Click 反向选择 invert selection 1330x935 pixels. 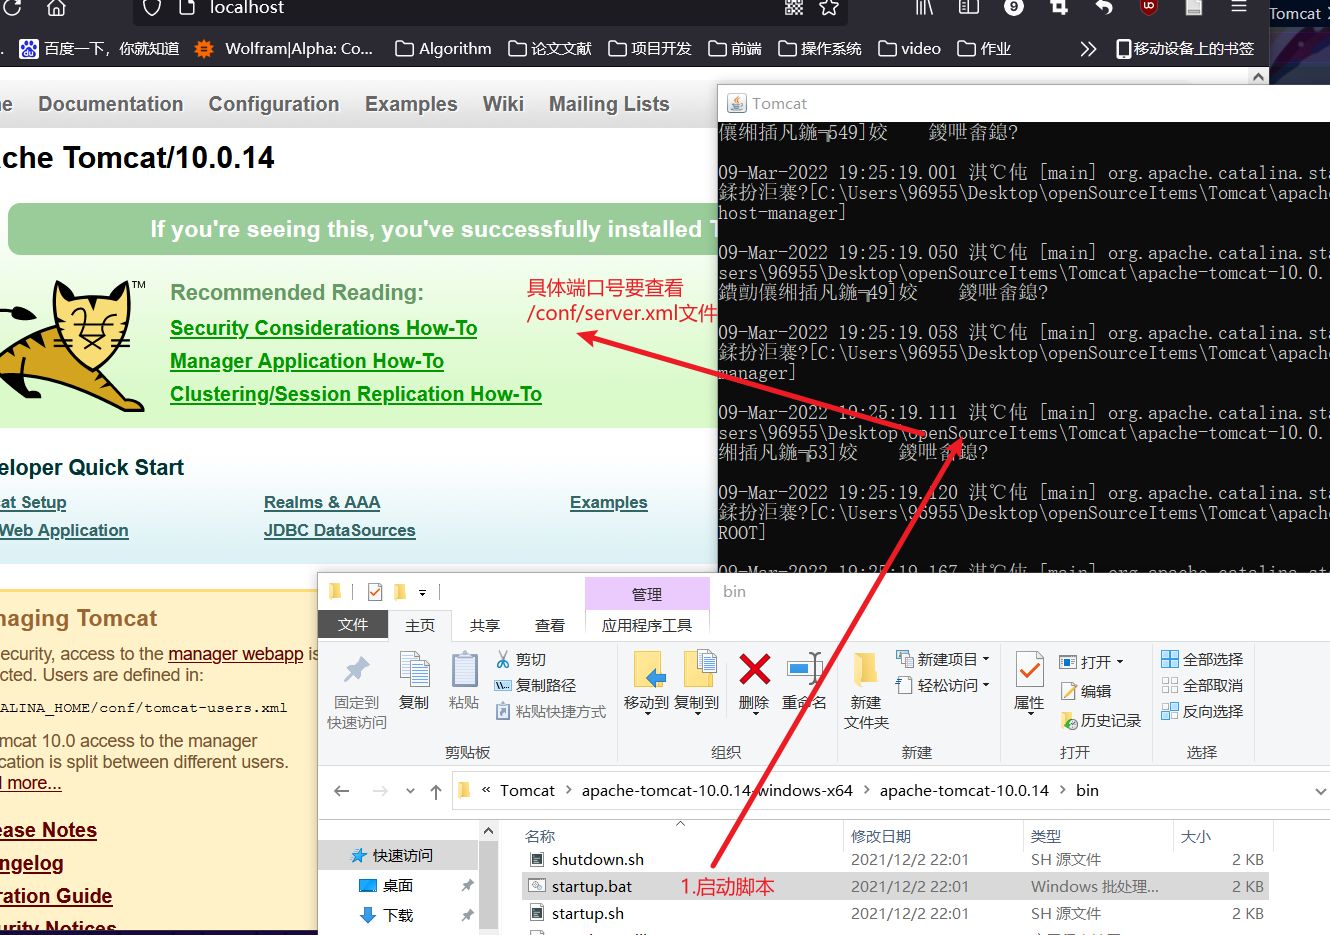click(x=1202, y=711)
